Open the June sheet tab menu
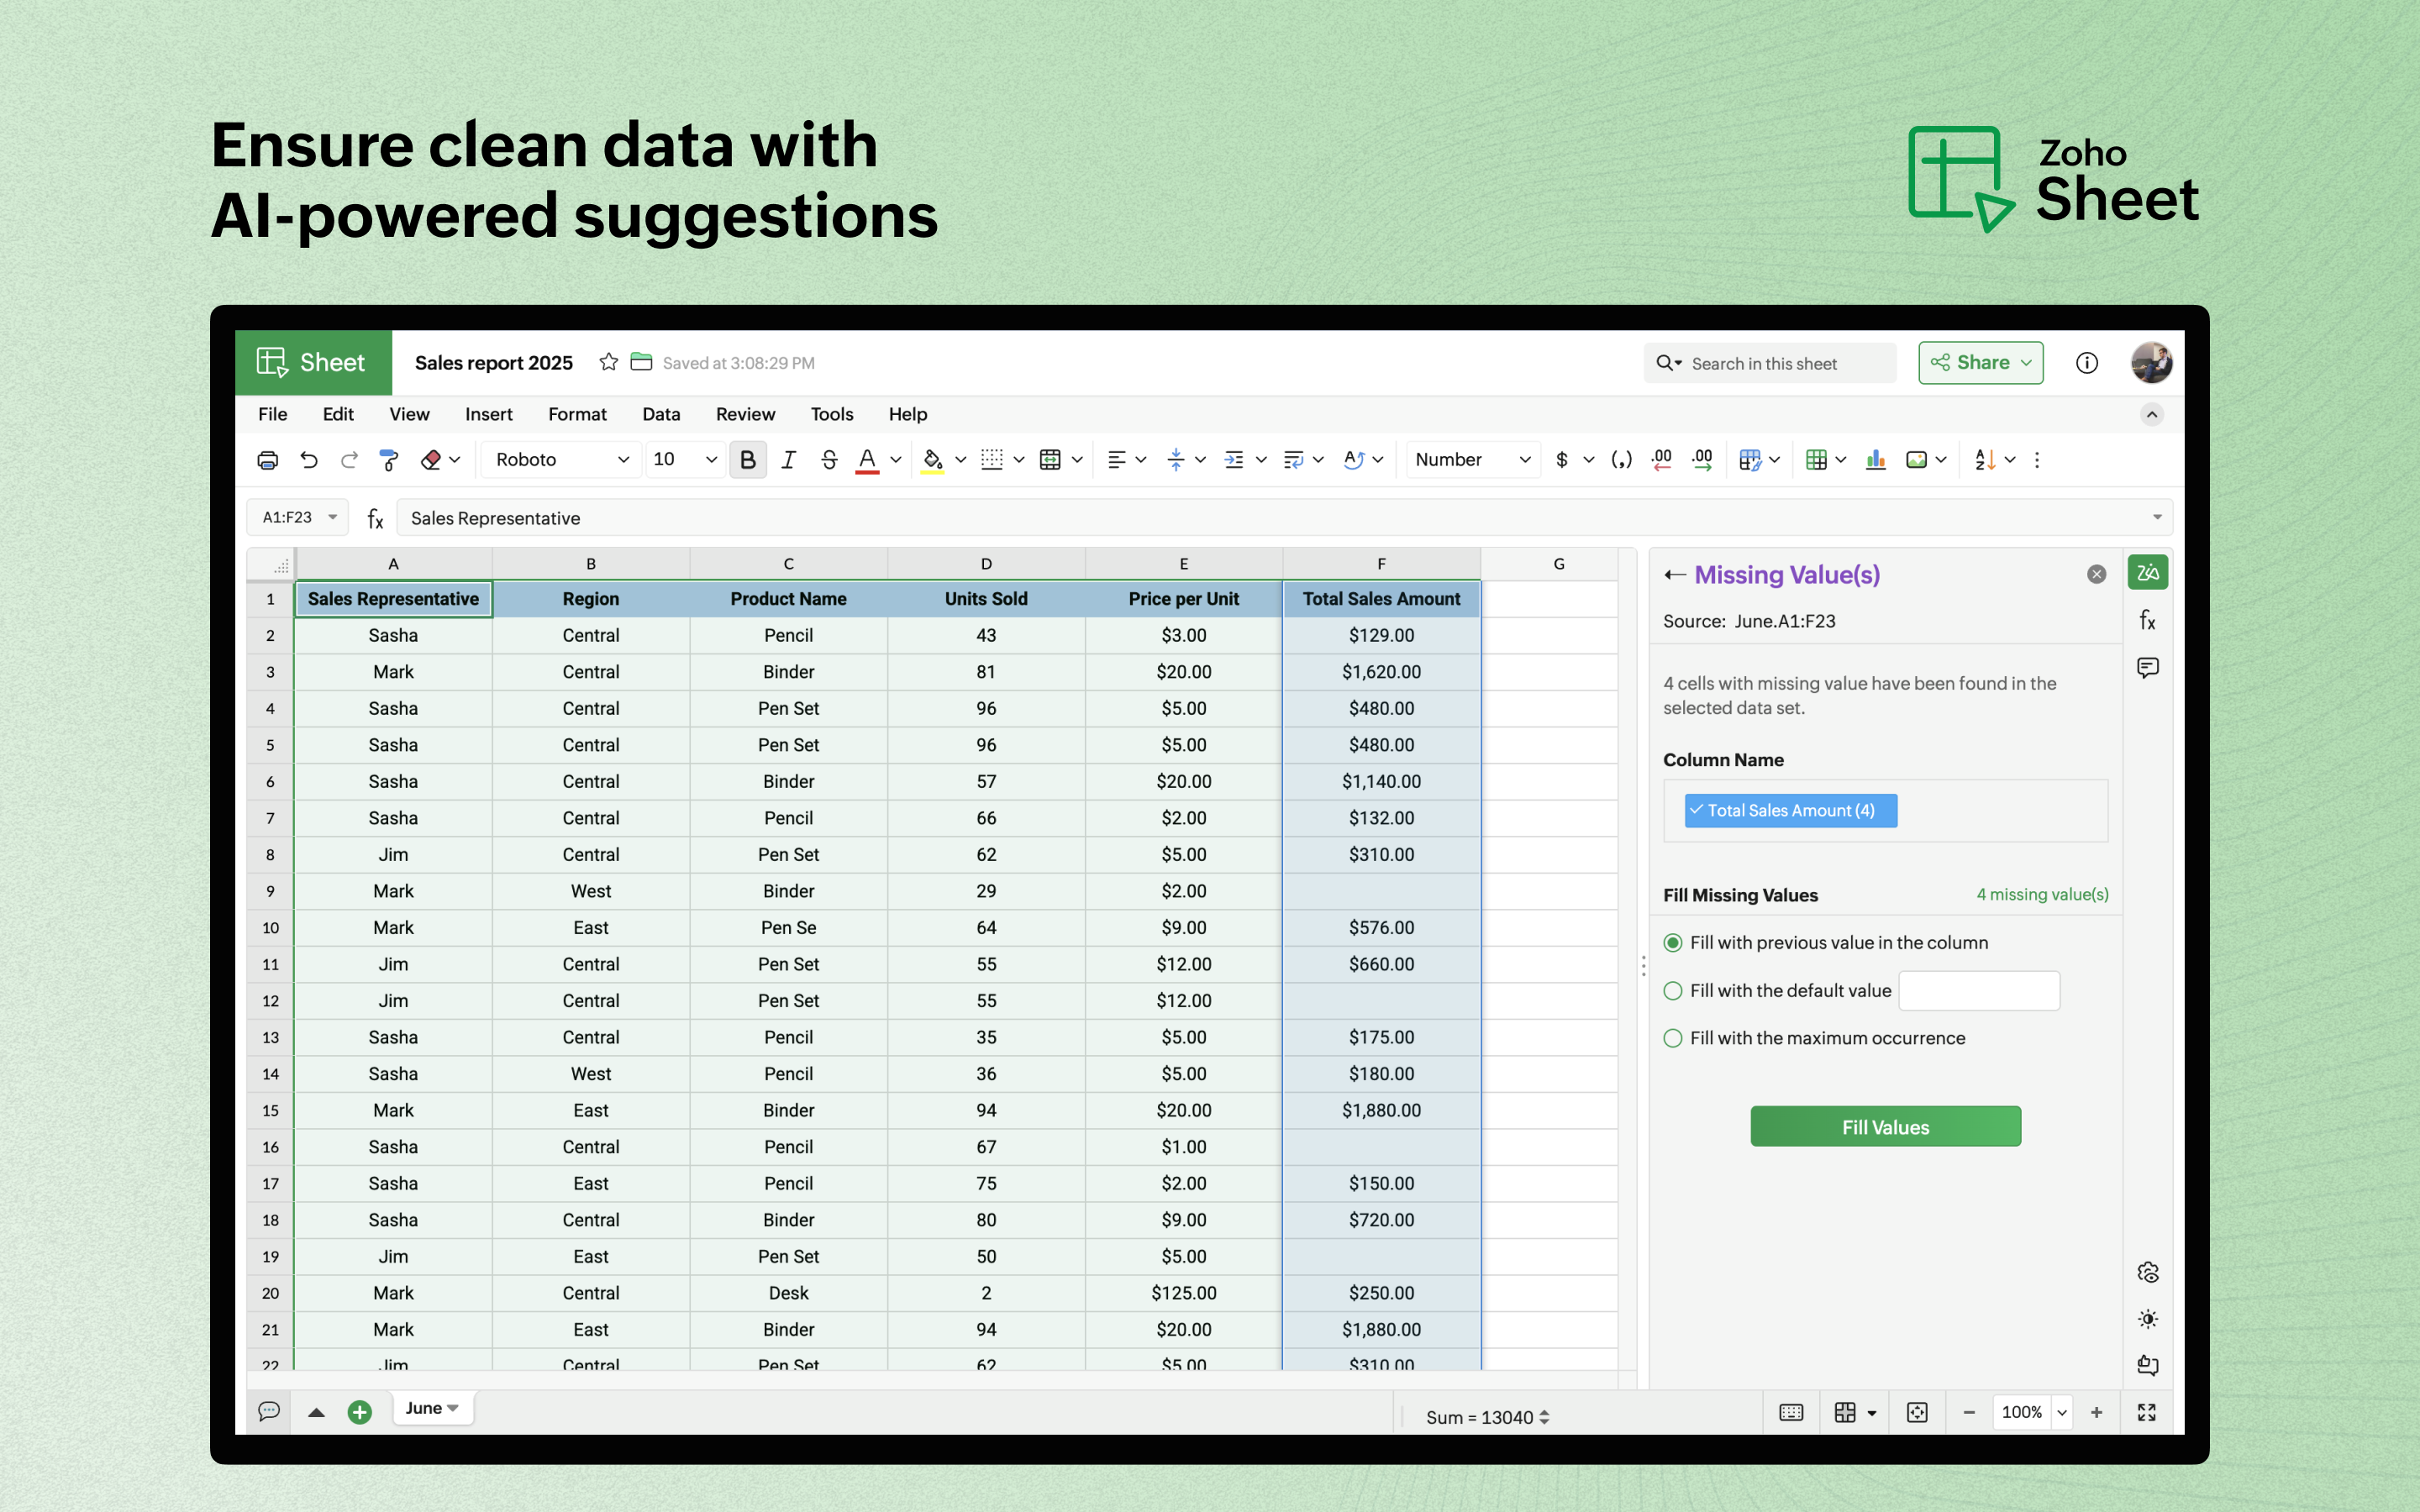This screenshot has height=1512, width=2420. pyautogui.click(x=432, y=1408)
